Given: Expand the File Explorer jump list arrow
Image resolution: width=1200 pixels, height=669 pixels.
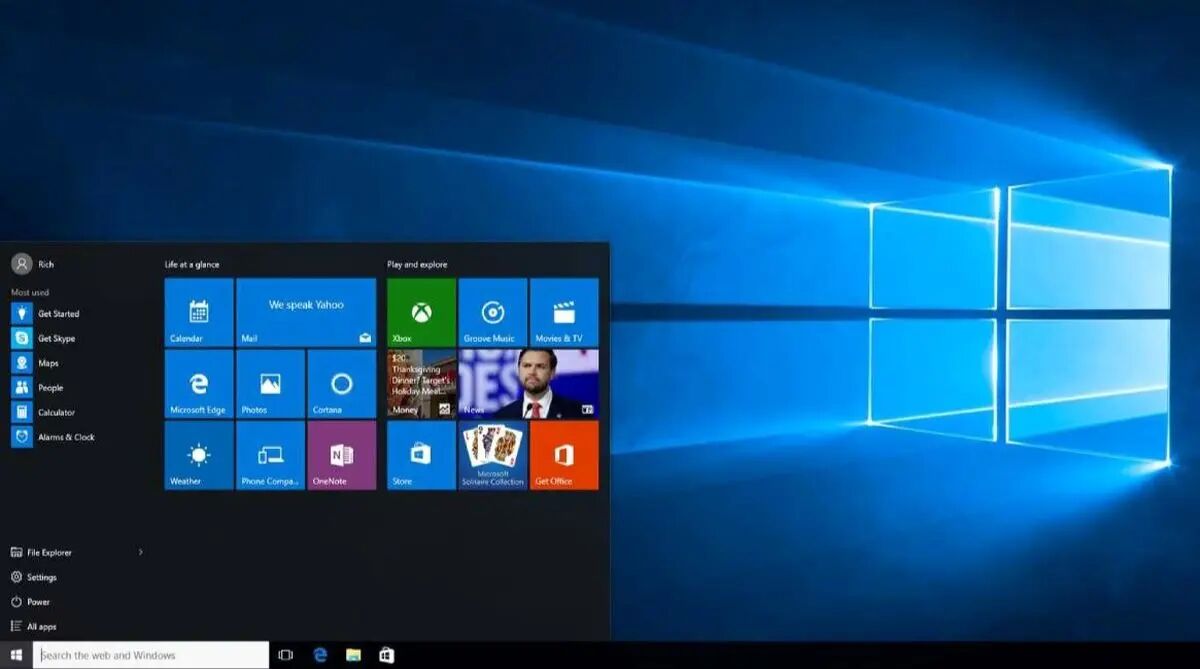Looking at the screenshot, I should point(140,552).
